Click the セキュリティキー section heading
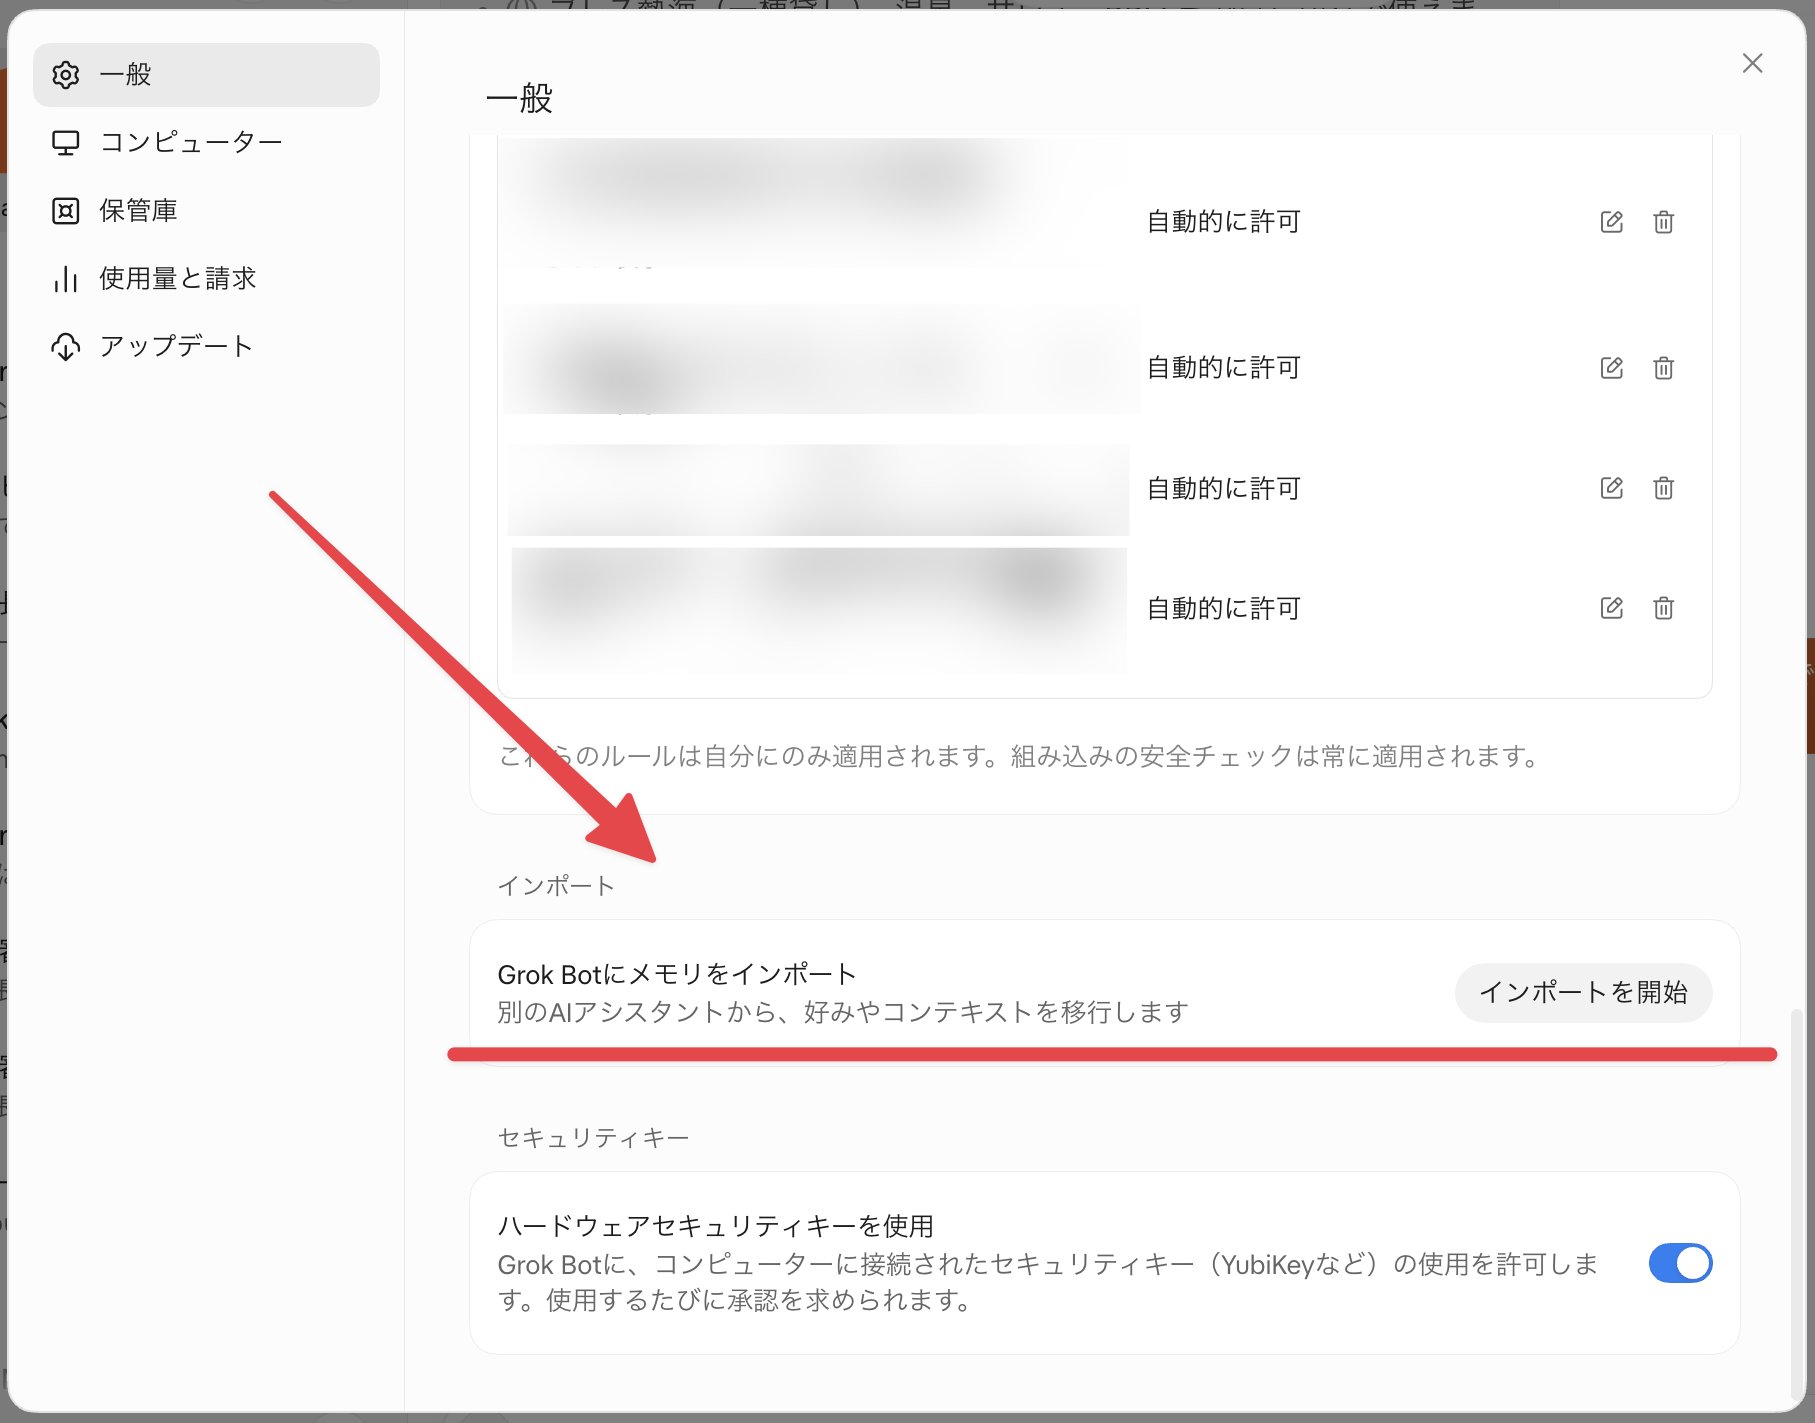This screenshot has width=1815, height=1423. tap(593, 1138)
